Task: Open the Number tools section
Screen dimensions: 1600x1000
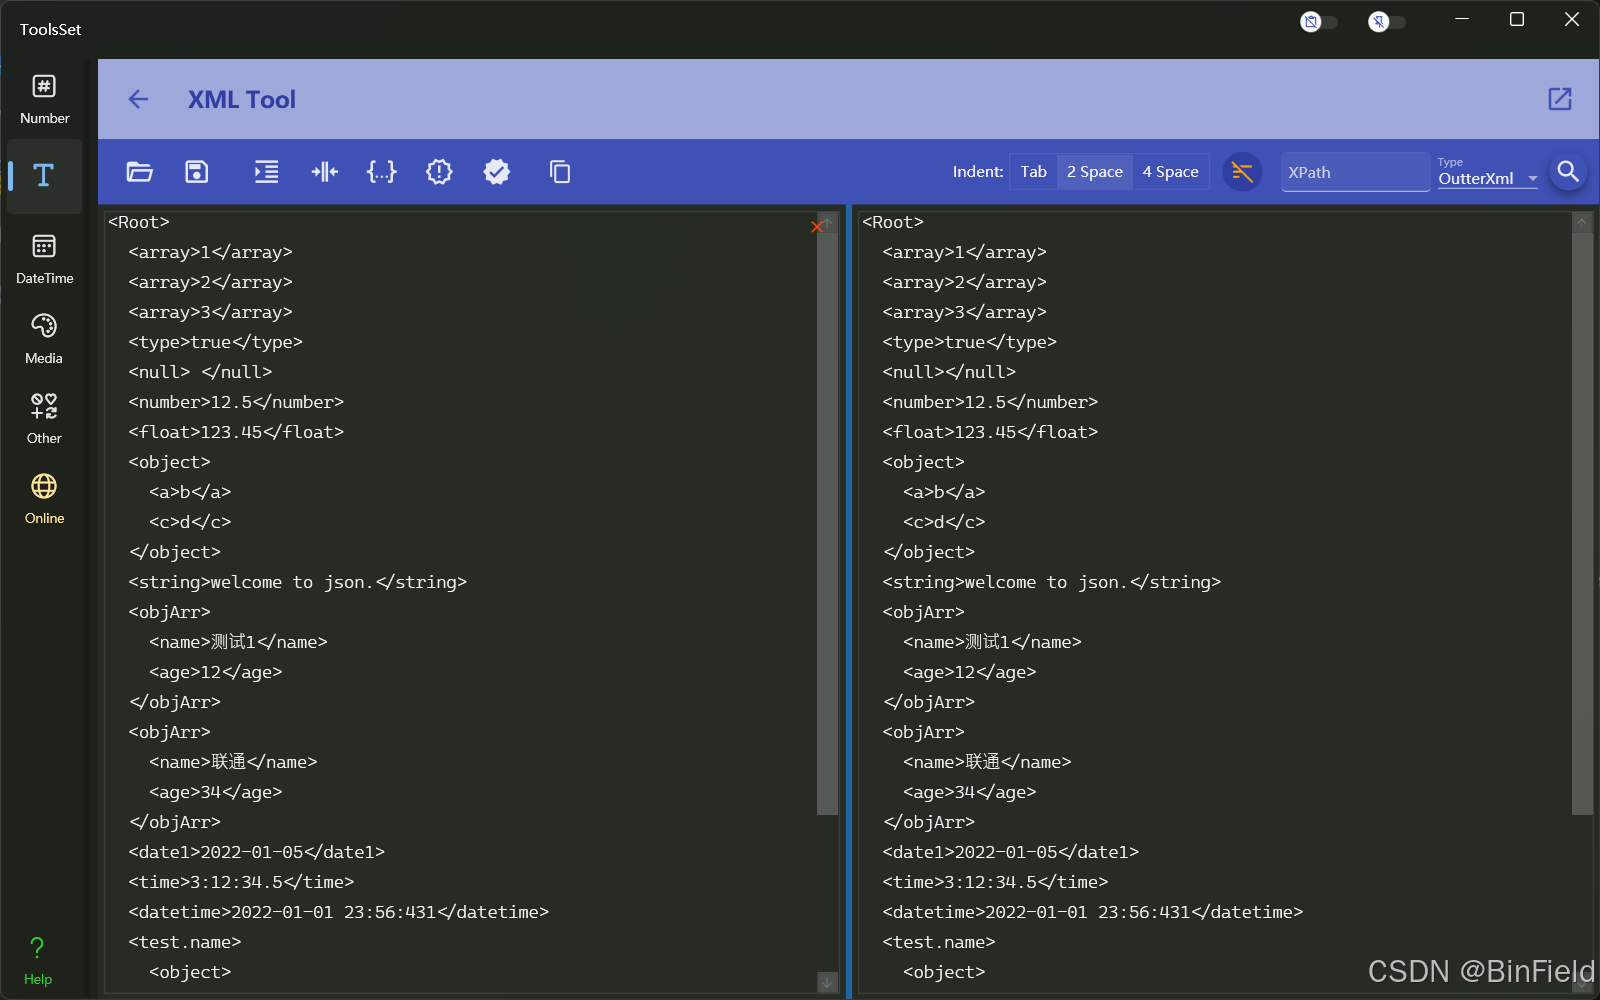Action: (x=44, y=99)
